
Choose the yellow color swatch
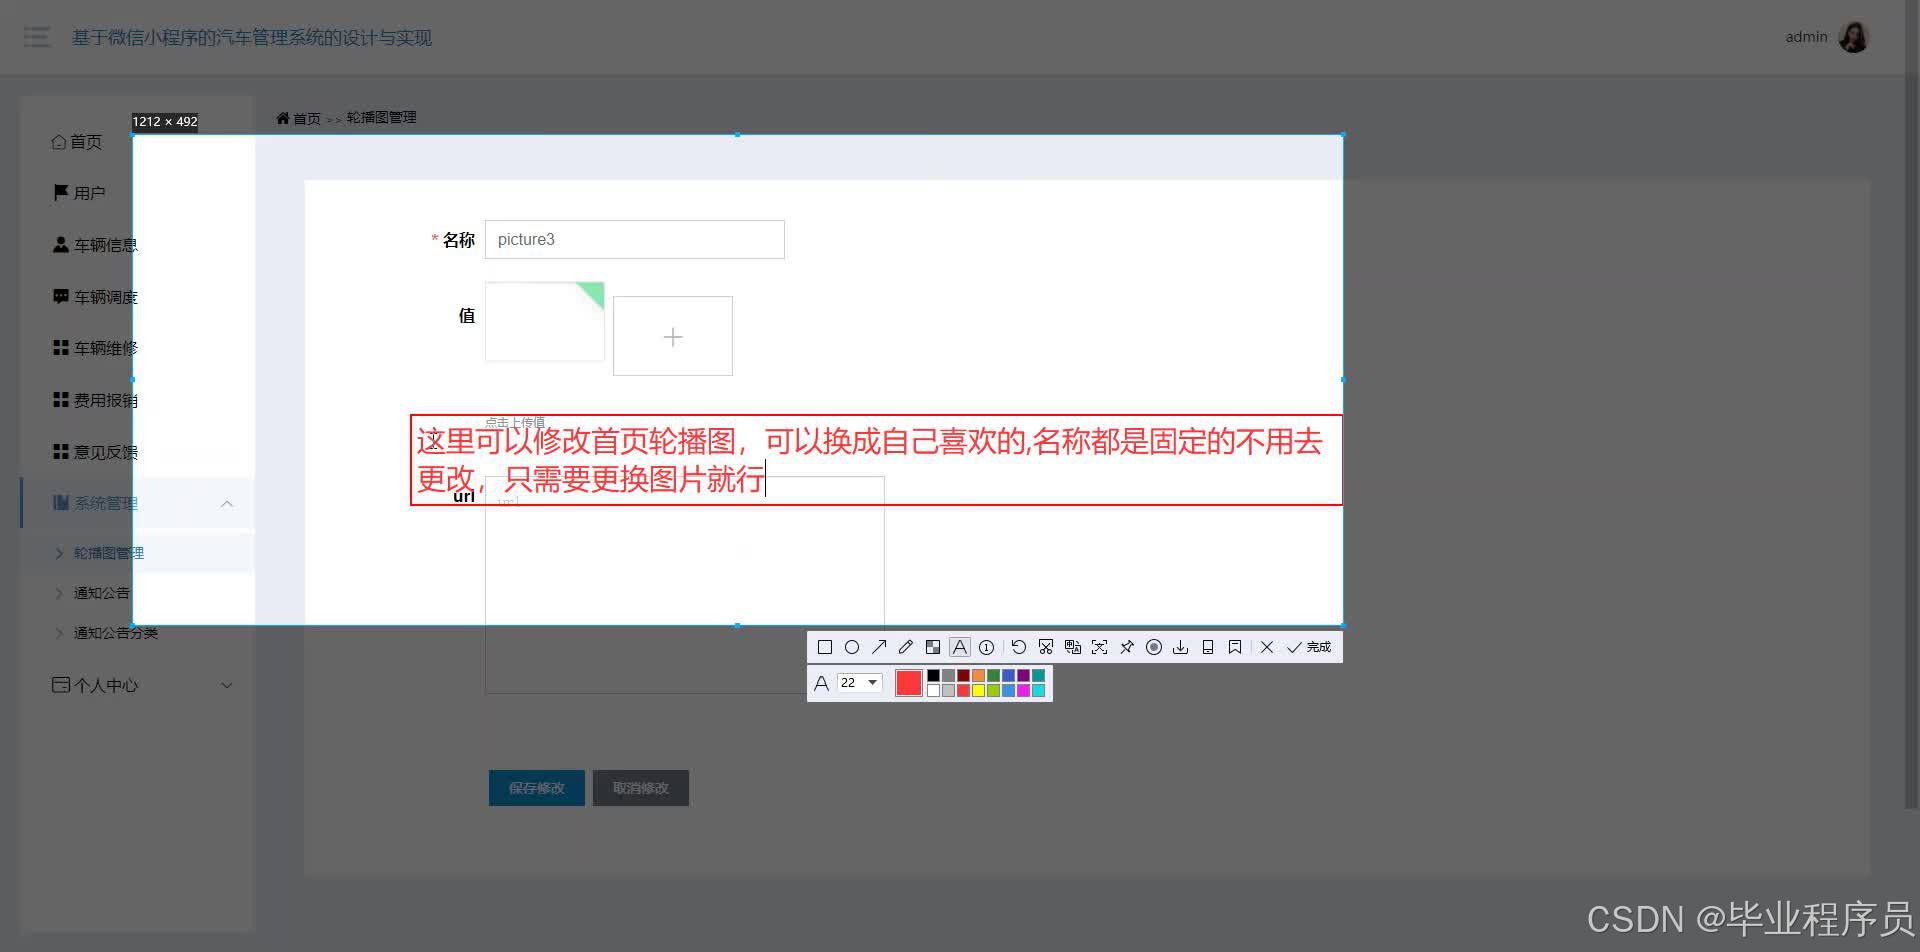pos(978,690)
